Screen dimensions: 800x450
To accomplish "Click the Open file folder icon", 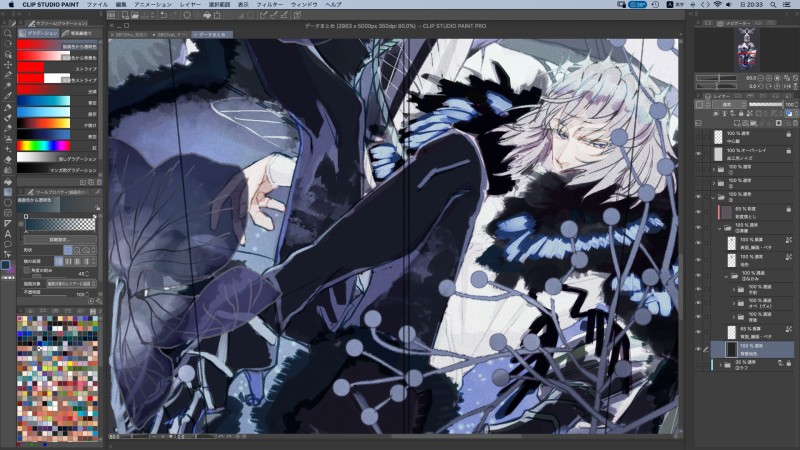I will click(x=135, y=15).
